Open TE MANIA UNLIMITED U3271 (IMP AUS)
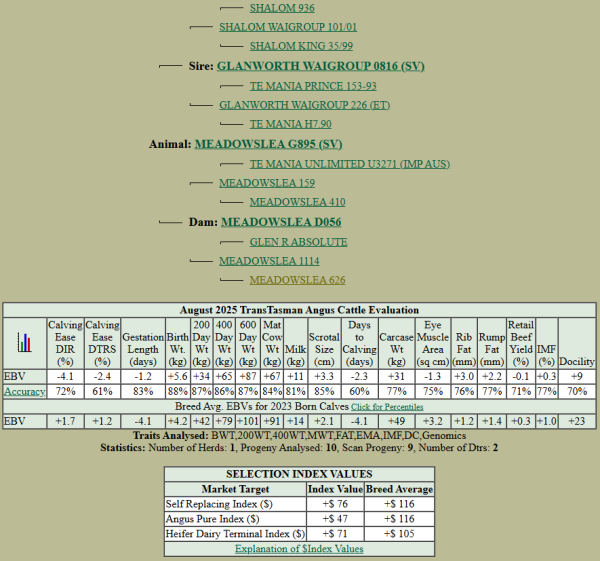Screen dimensions: 600x561 tap(350, 164)
